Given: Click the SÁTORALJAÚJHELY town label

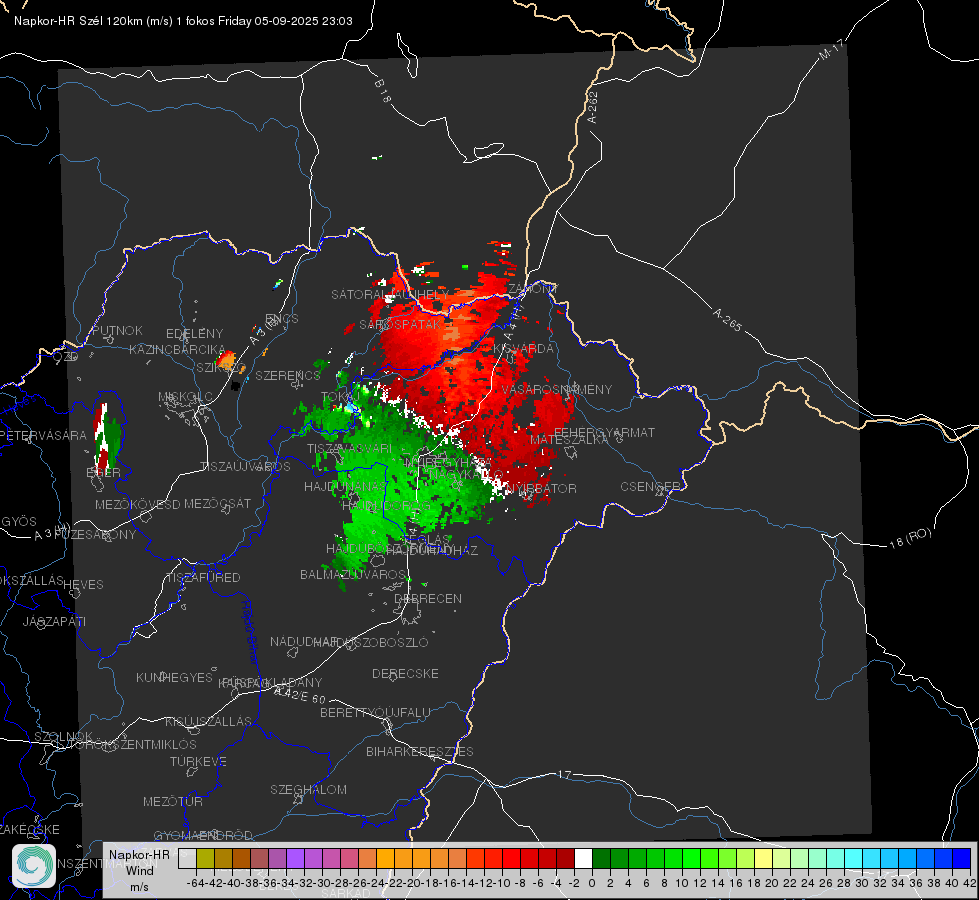Looking at the screenshot, I should tap(390, 294).
